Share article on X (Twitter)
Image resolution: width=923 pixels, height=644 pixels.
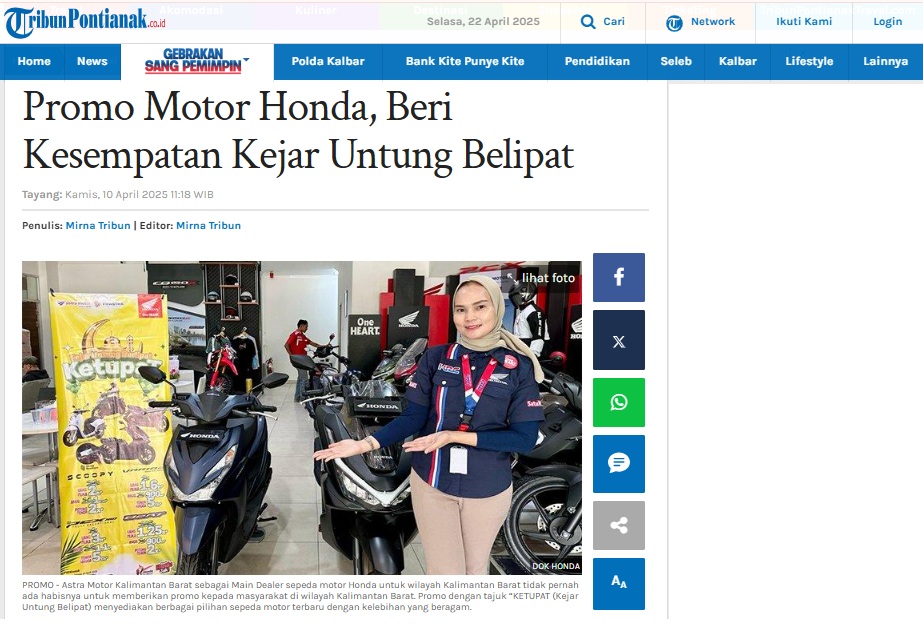pyautogui.click(x=619, y=341)
